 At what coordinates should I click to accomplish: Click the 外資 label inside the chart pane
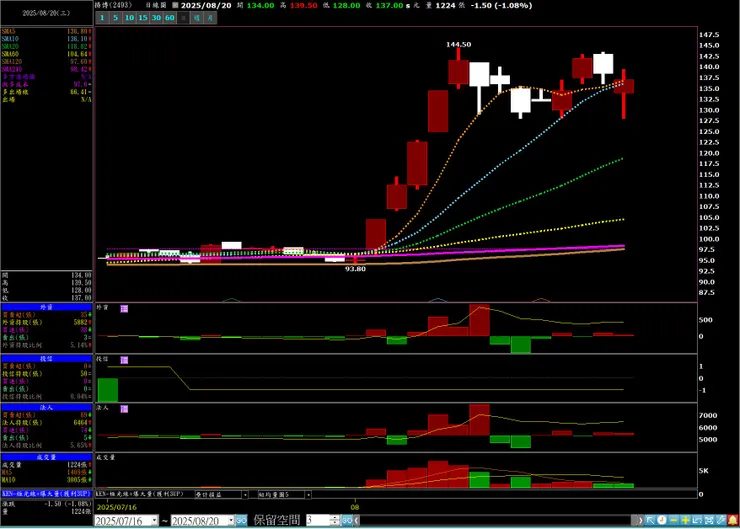pyautogui.click(x=102, y=308)
